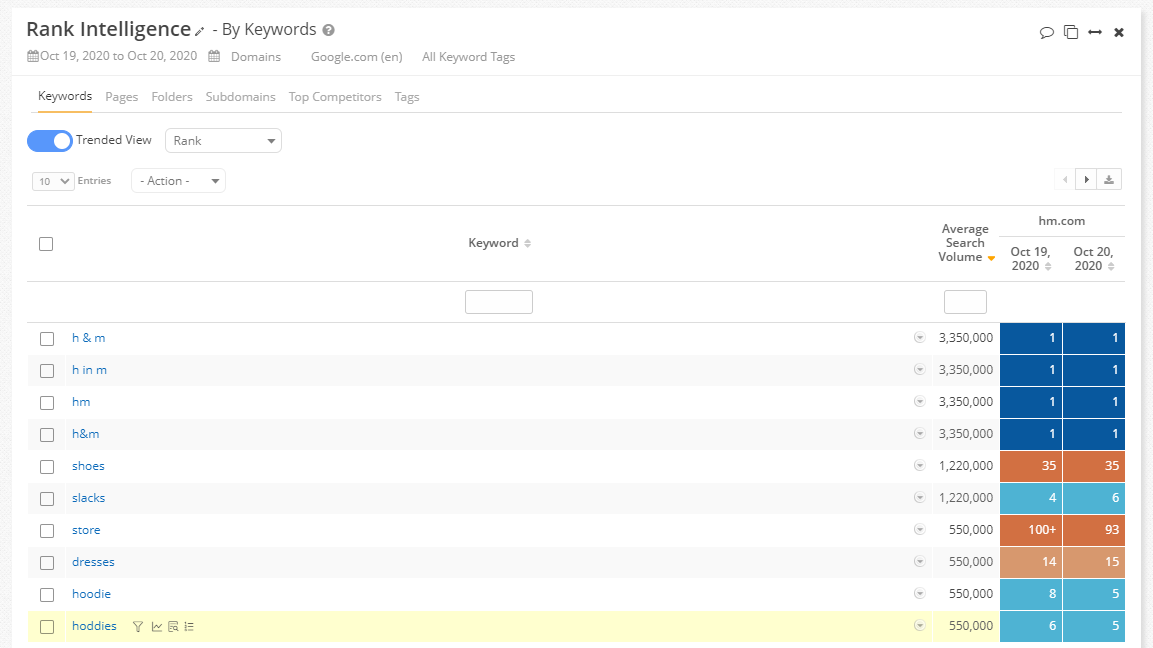
Task: Open the Action dropdown
Action: tap(179, 181)
